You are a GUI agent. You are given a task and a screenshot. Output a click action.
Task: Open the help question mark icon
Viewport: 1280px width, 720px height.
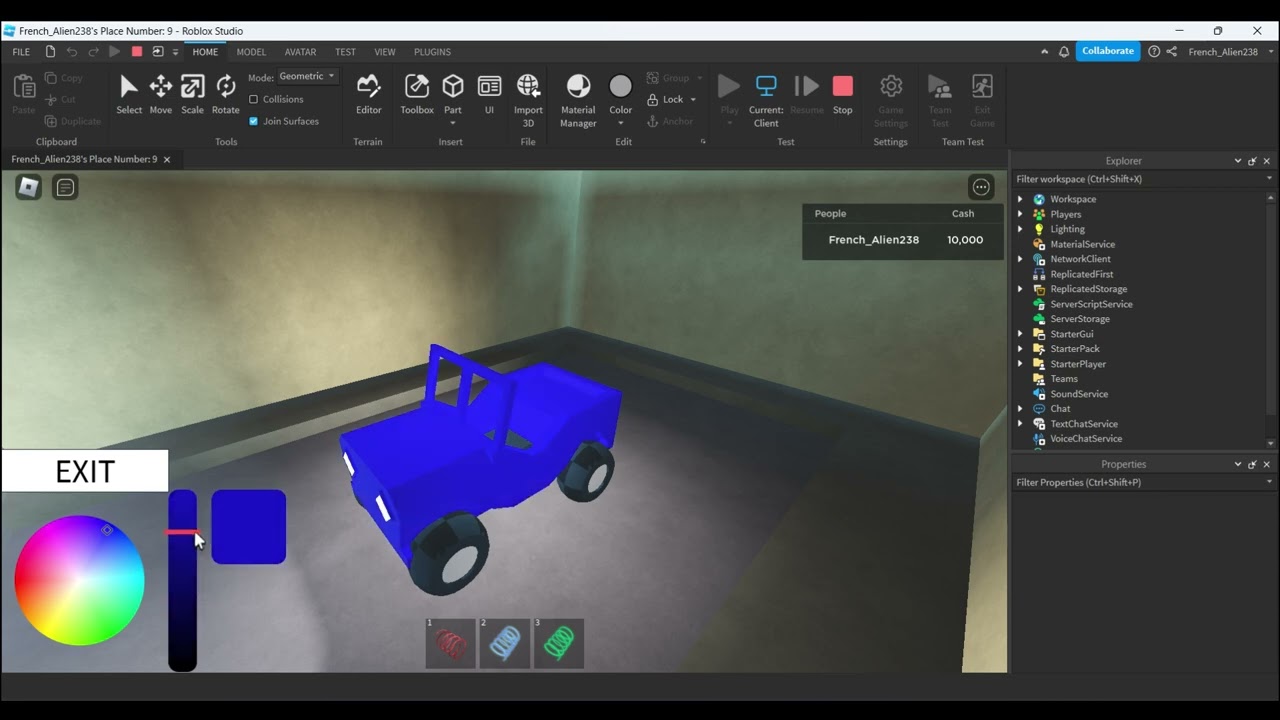1154,51
